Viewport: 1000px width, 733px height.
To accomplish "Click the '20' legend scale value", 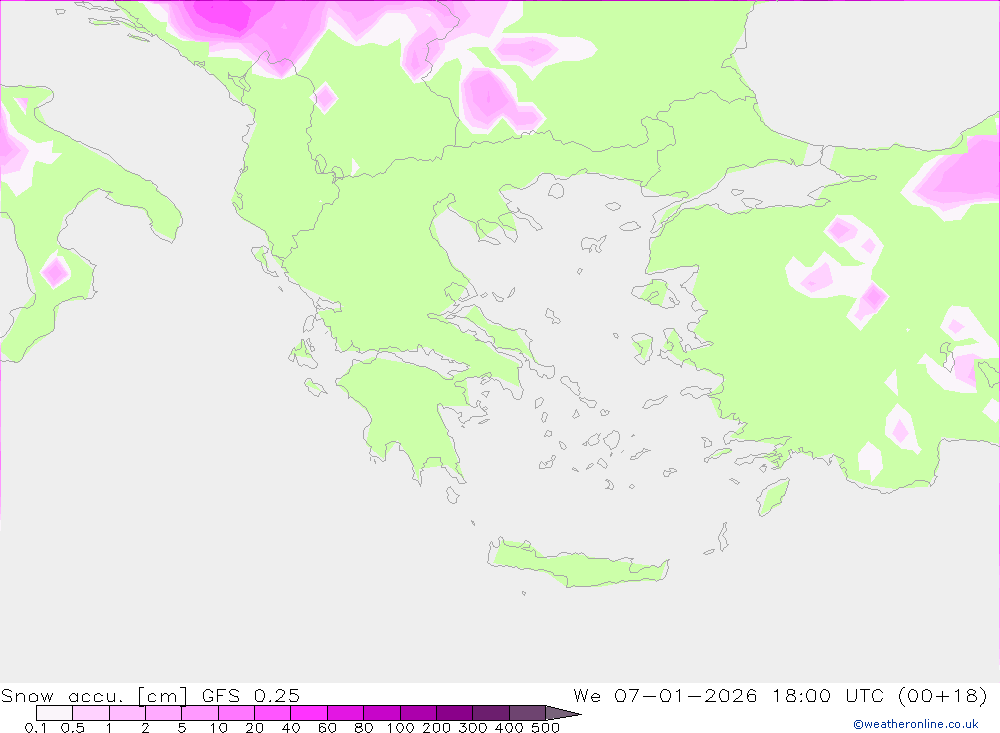I will pos(254,727).
